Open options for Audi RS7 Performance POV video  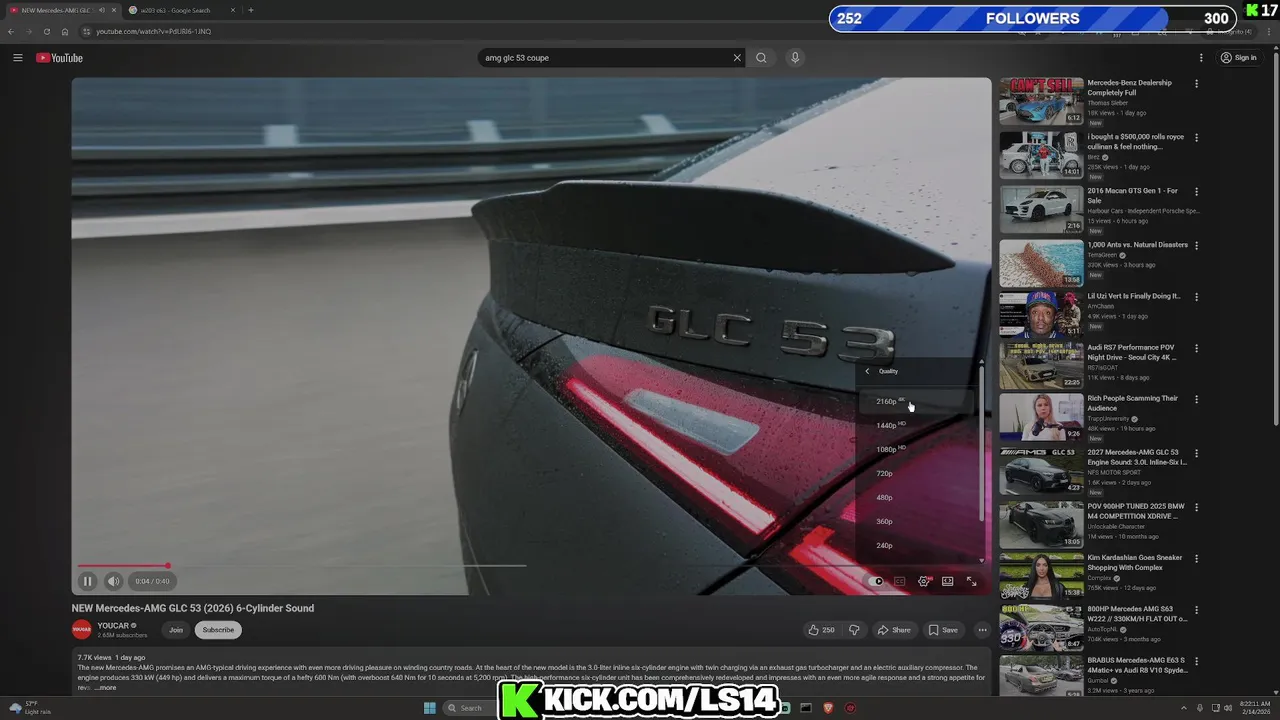1196,350
